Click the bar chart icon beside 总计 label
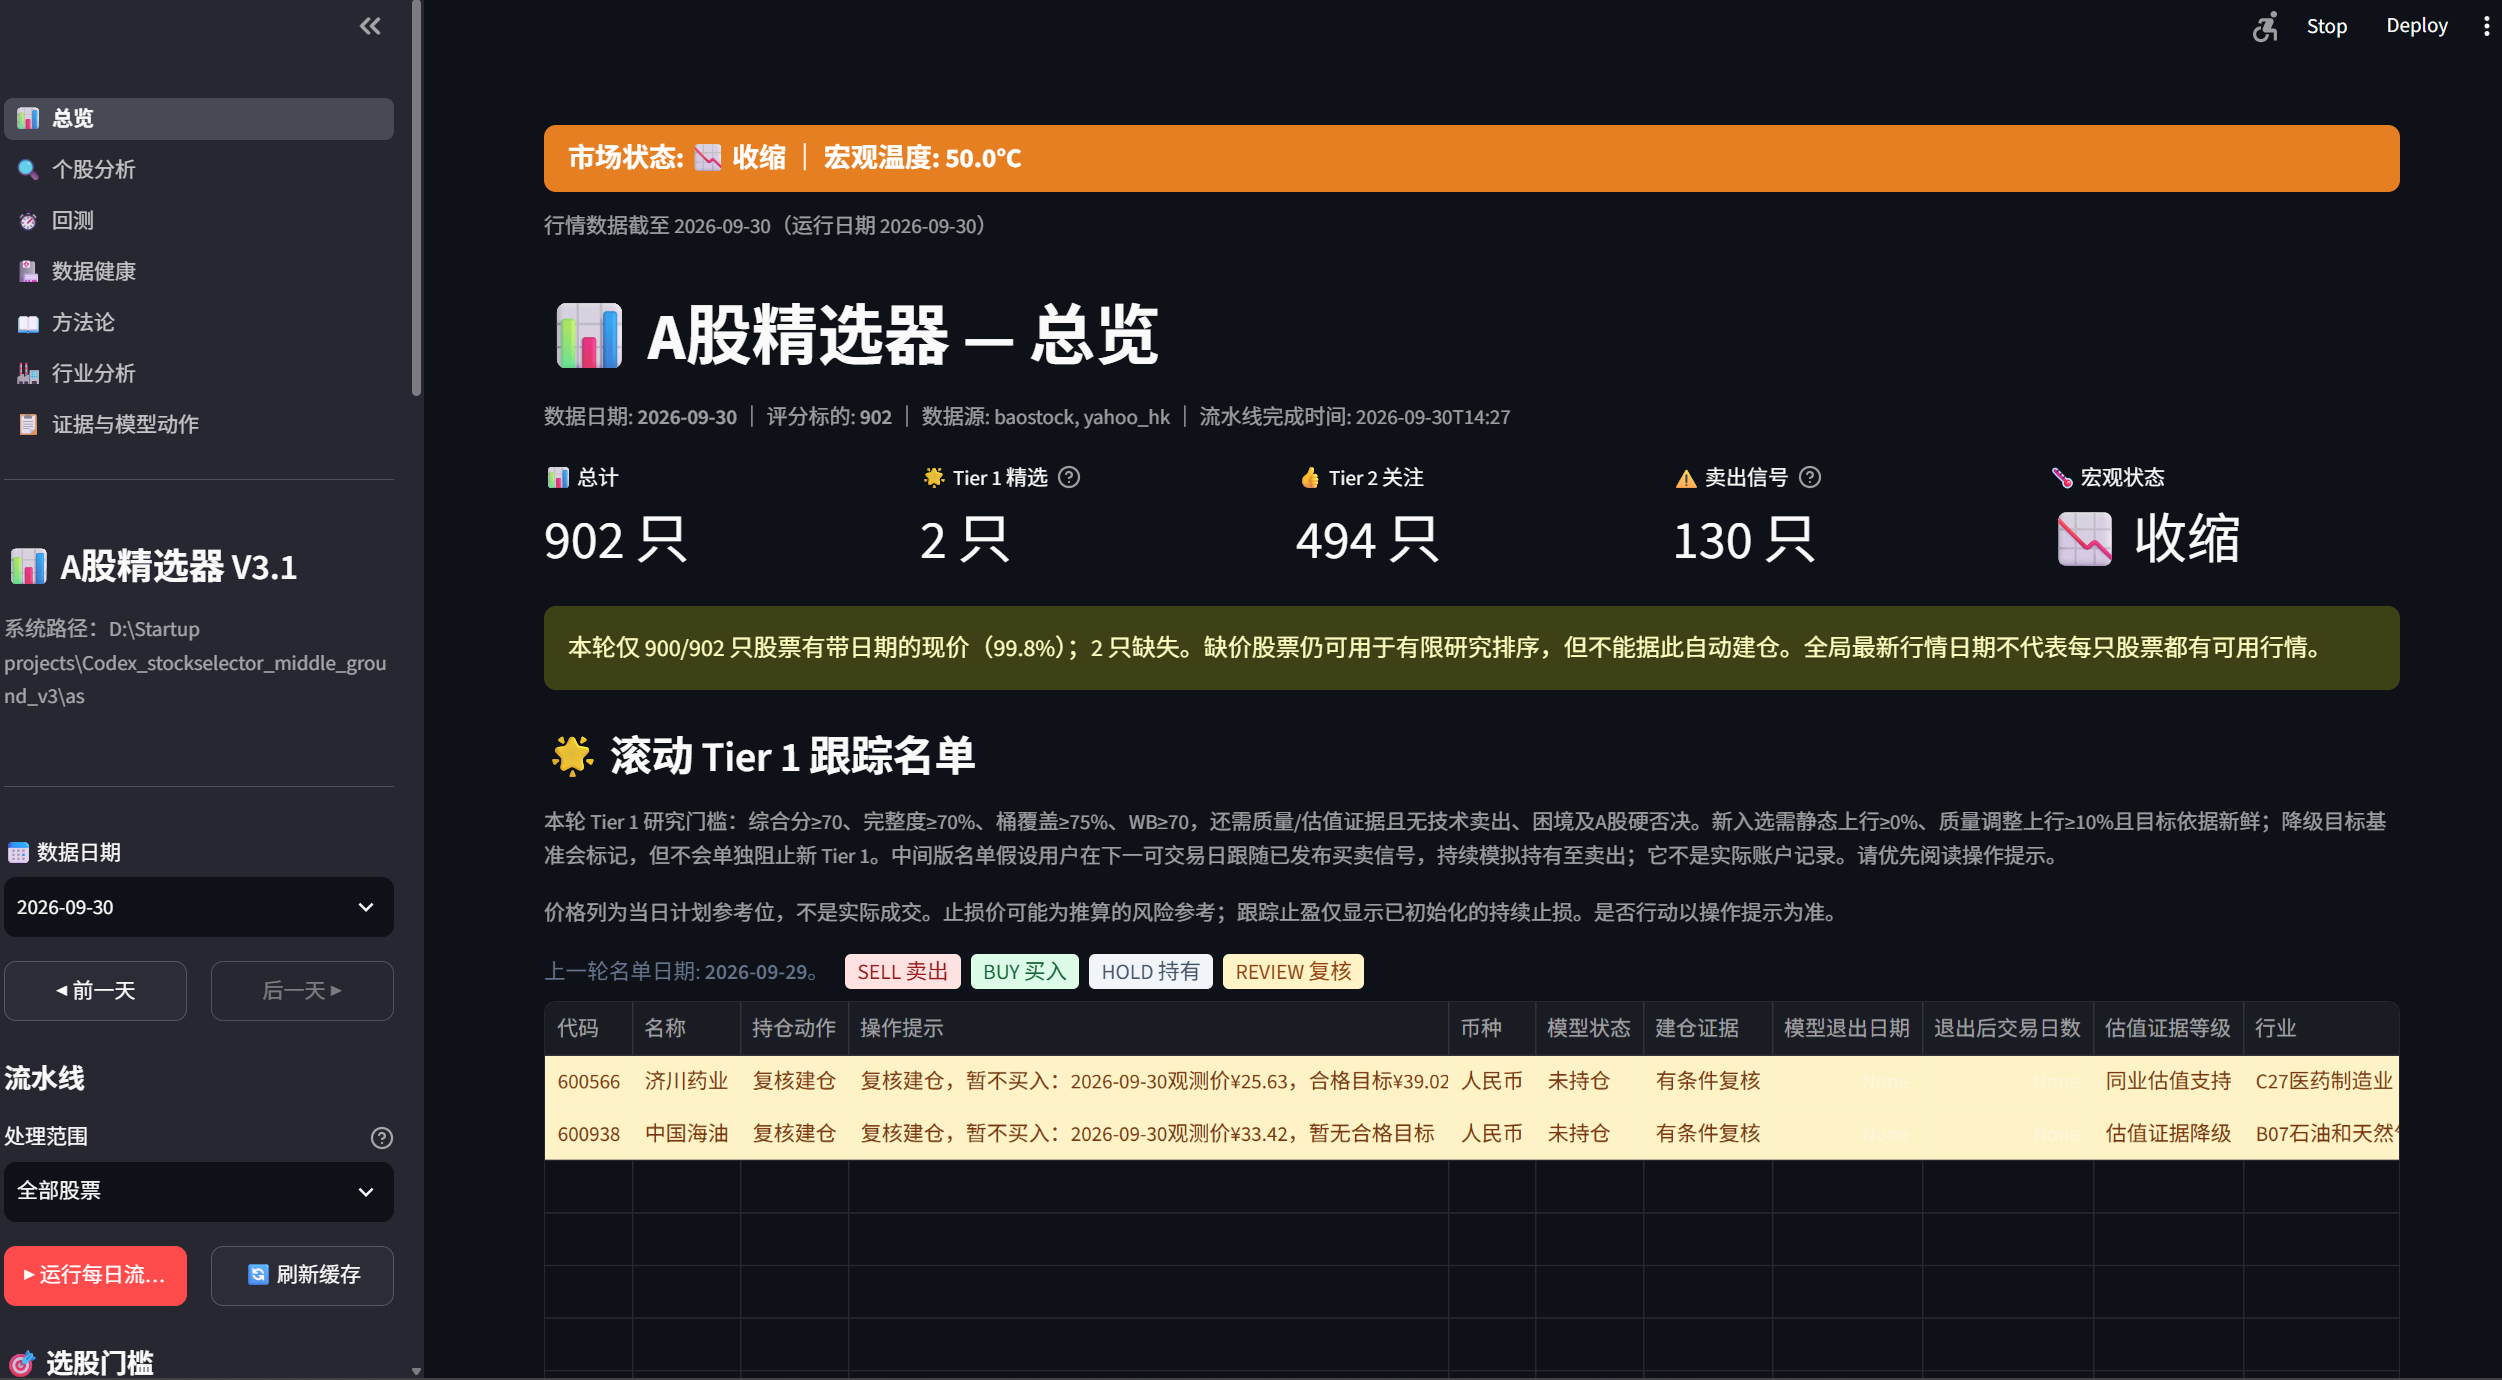The width and height of the screenshot is (2502, 1380). 558,477
